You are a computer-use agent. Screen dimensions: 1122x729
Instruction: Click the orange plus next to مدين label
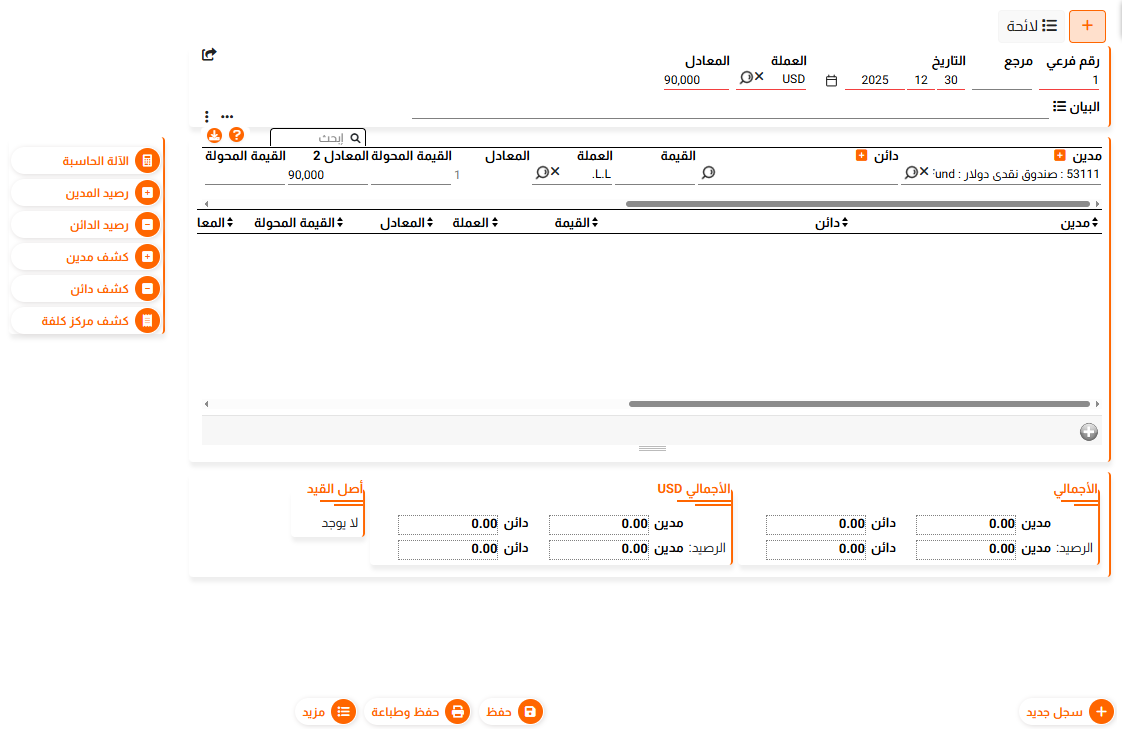coord(1060,156)
